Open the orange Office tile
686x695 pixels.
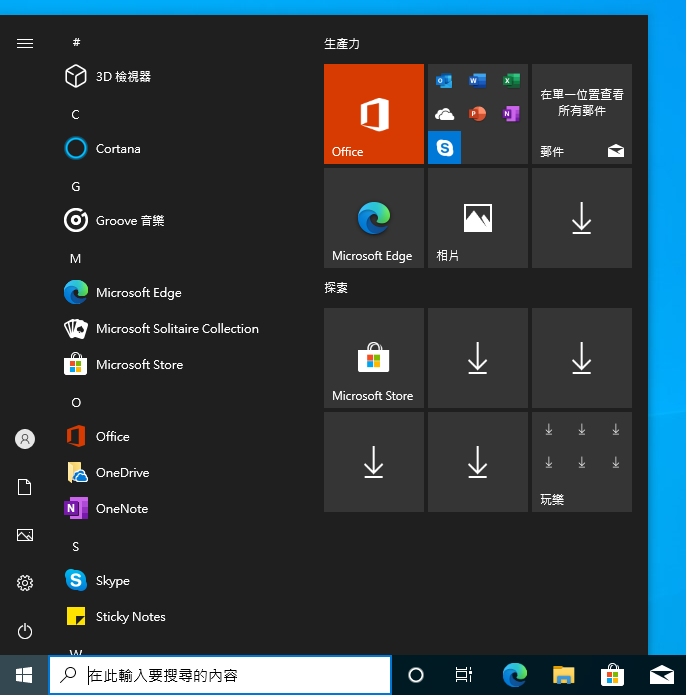tap(374, 114)
